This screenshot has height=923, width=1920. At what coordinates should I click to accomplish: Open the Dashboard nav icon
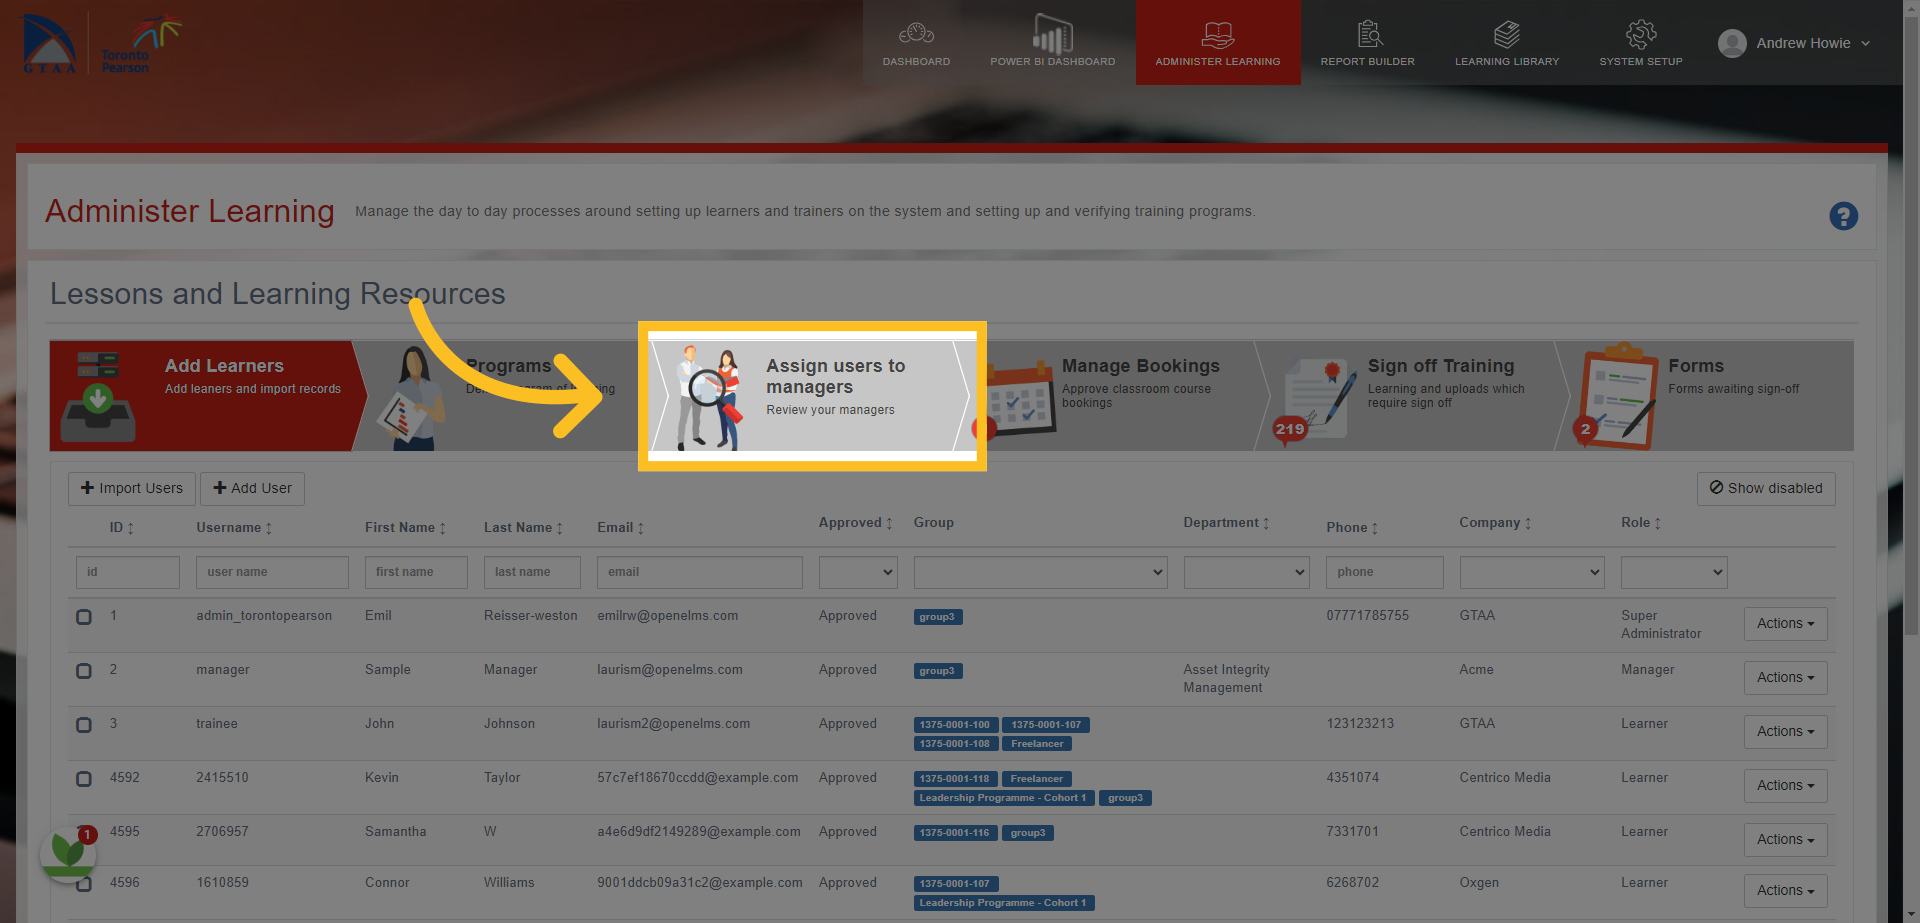[x=916, y=35]
